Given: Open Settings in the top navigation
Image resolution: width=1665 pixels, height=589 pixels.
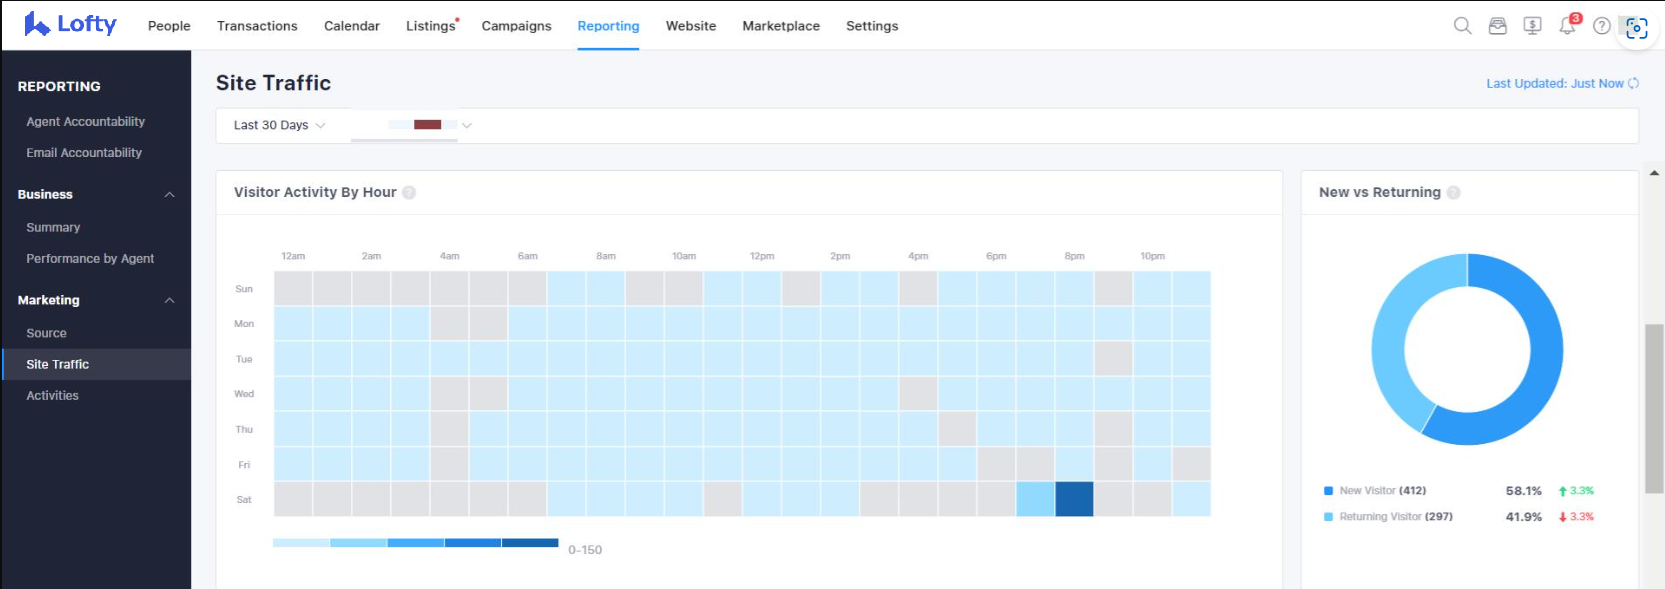Looking at the screenshot, I should [x=872, y=26].
